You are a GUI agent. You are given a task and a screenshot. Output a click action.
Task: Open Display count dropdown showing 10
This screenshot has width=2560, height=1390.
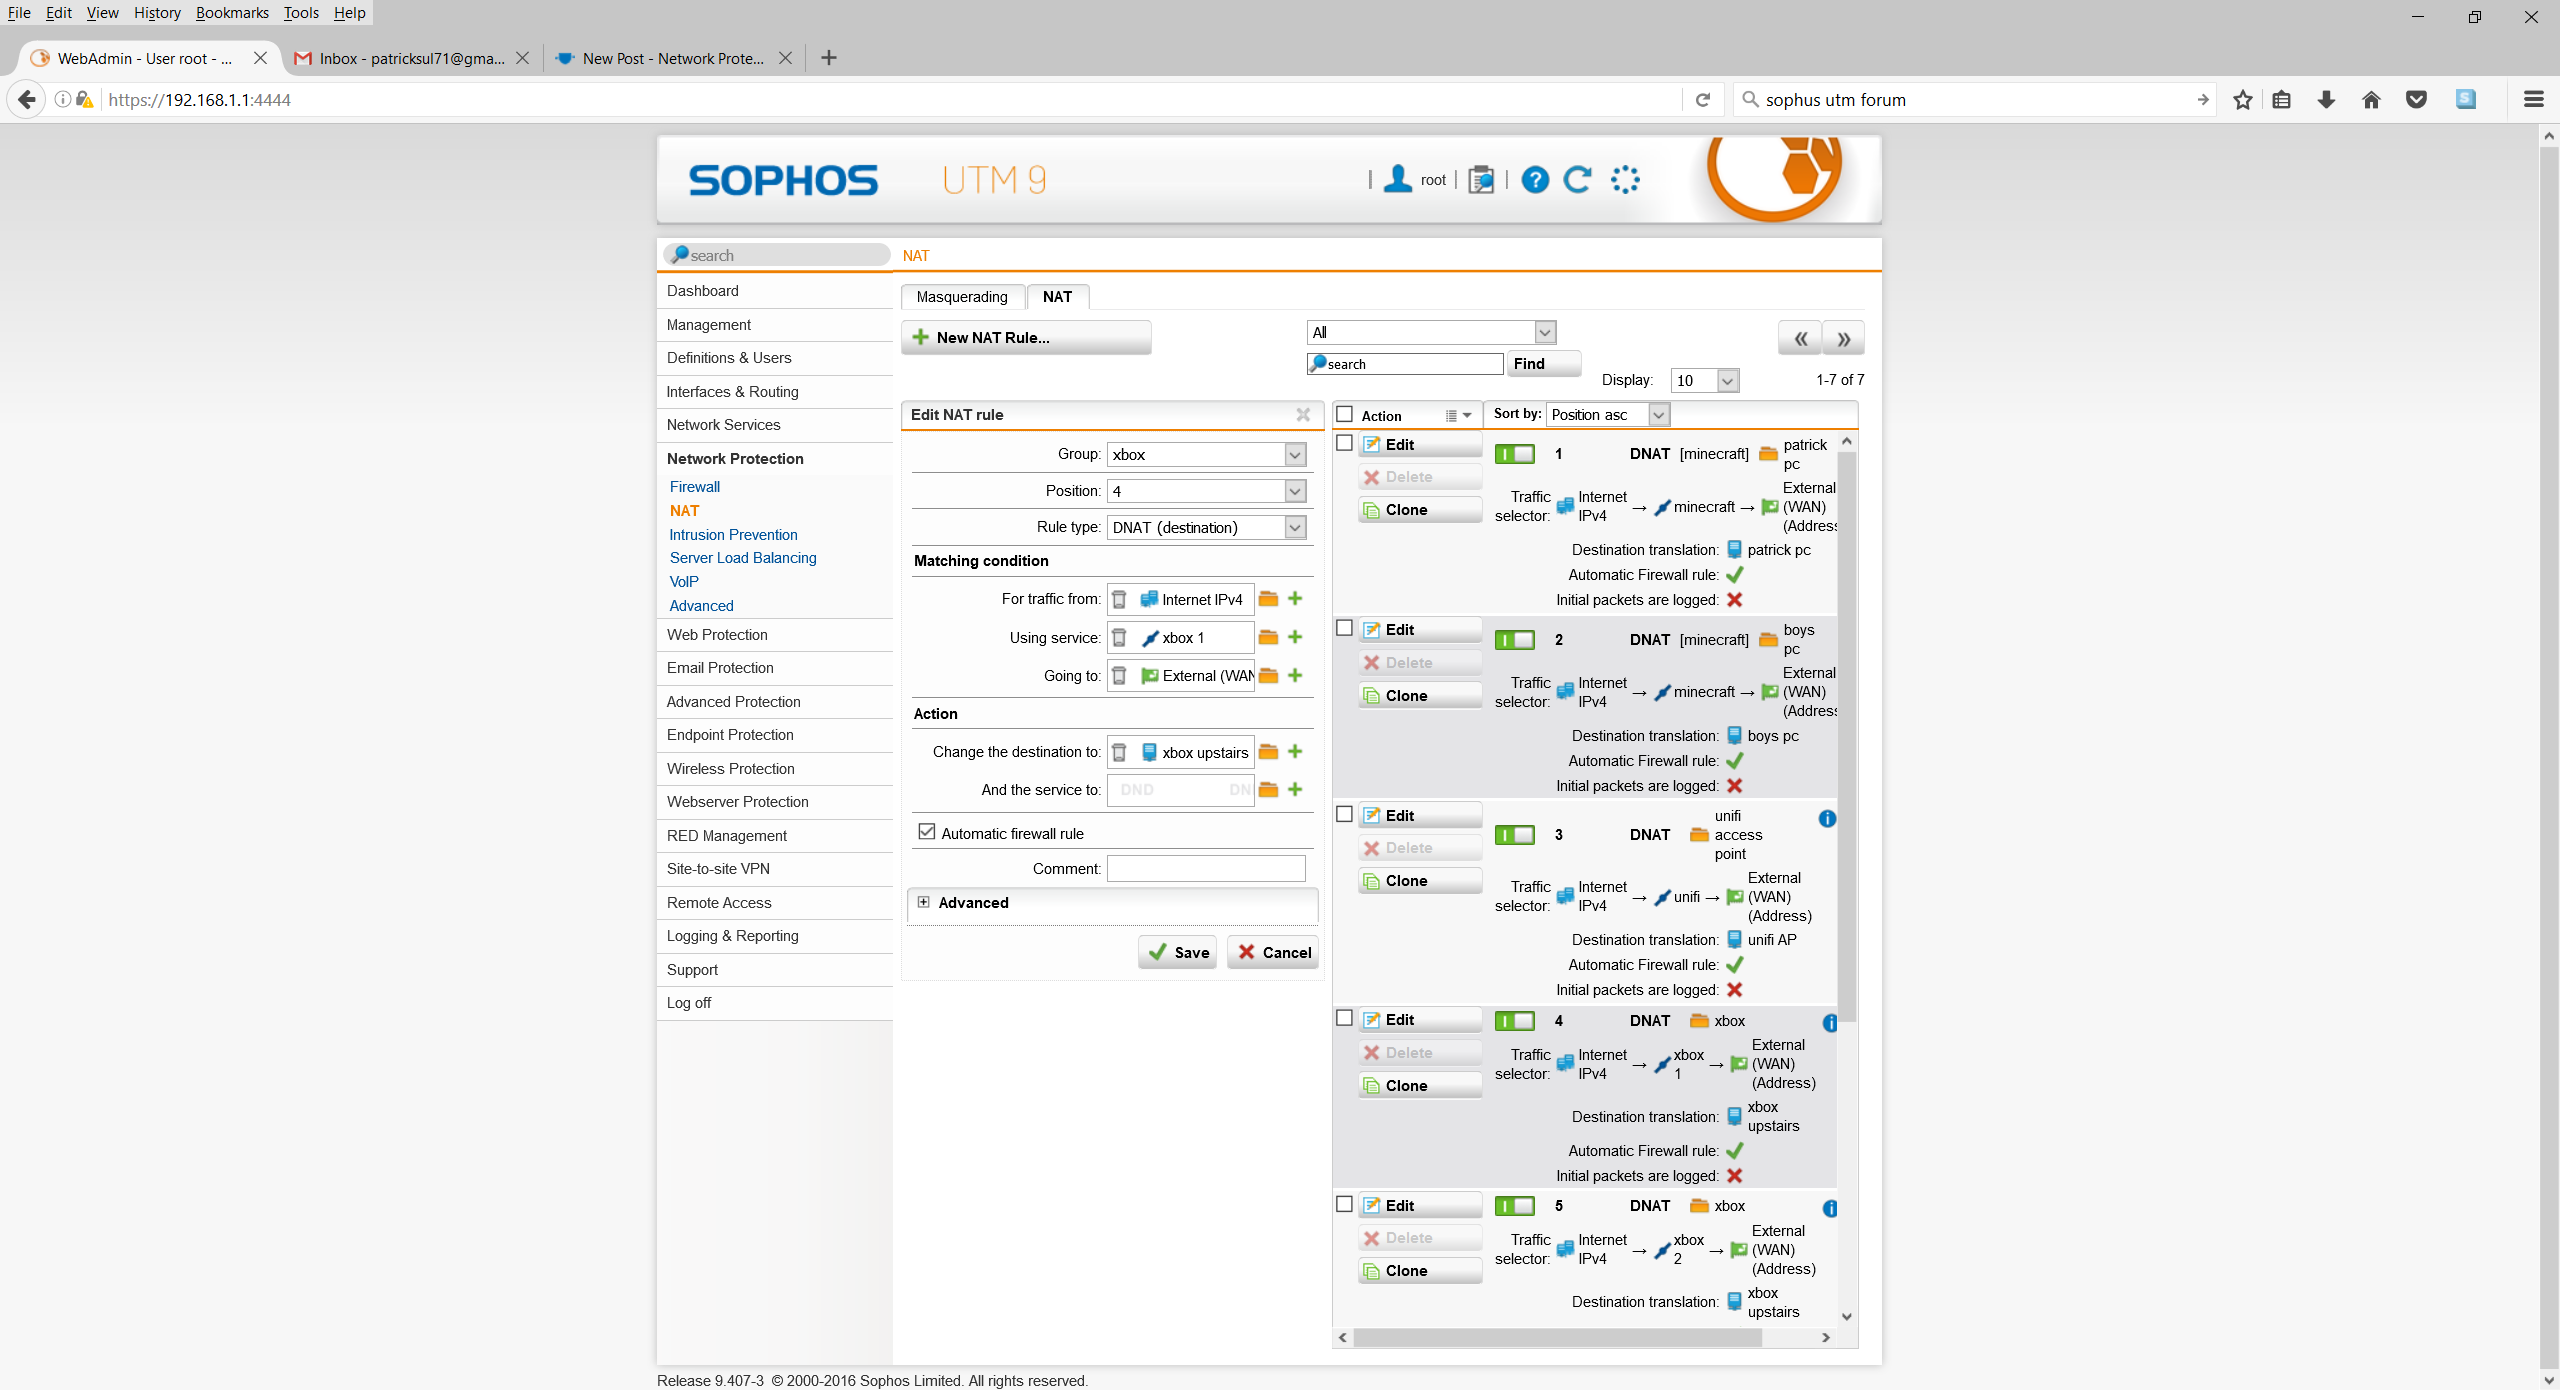1705,380
